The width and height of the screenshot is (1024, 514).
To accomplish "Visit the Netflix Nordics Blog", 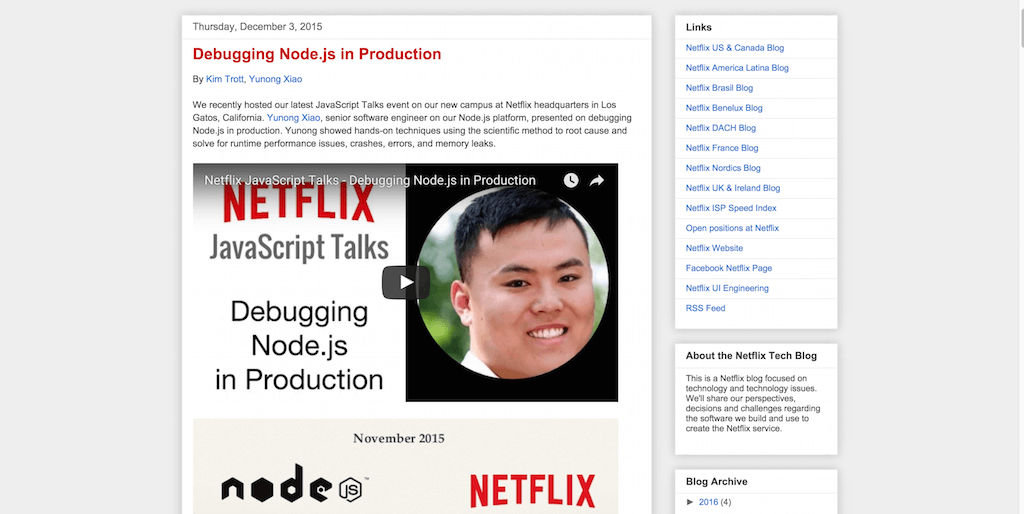I will tap(723, 169).
